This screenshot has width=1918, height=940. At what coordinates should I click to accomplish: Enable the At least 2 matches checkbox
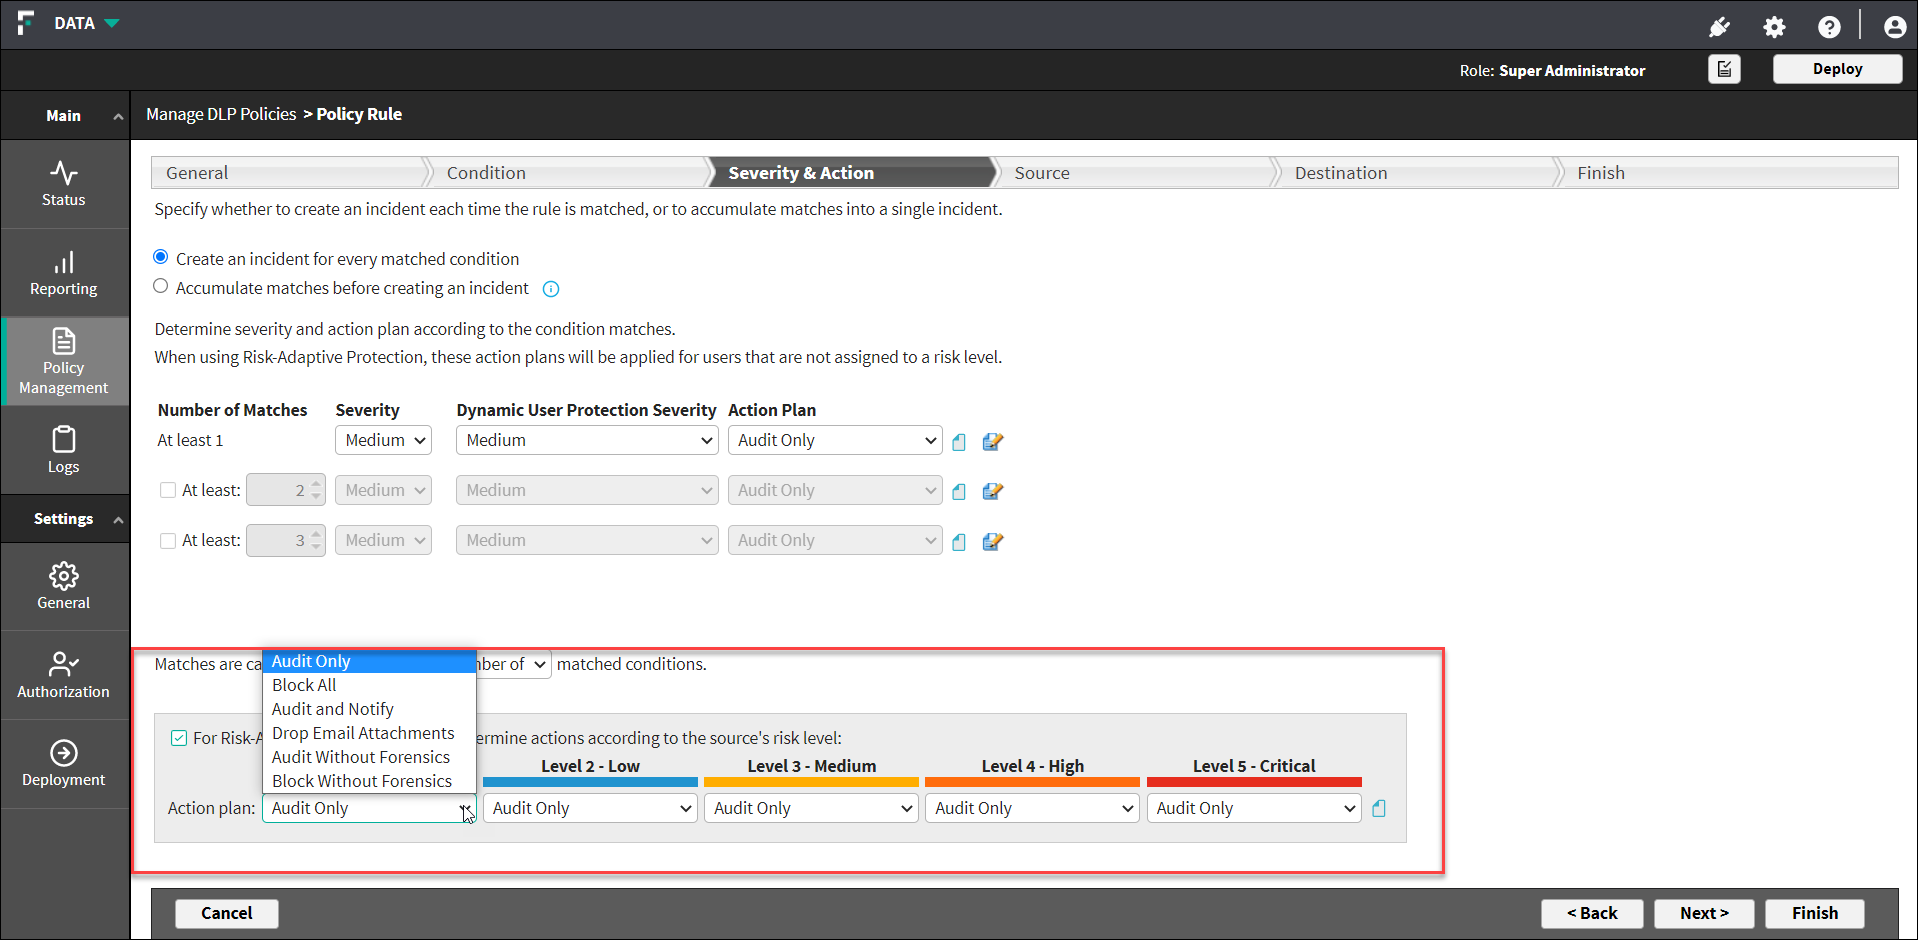(168, 490)
